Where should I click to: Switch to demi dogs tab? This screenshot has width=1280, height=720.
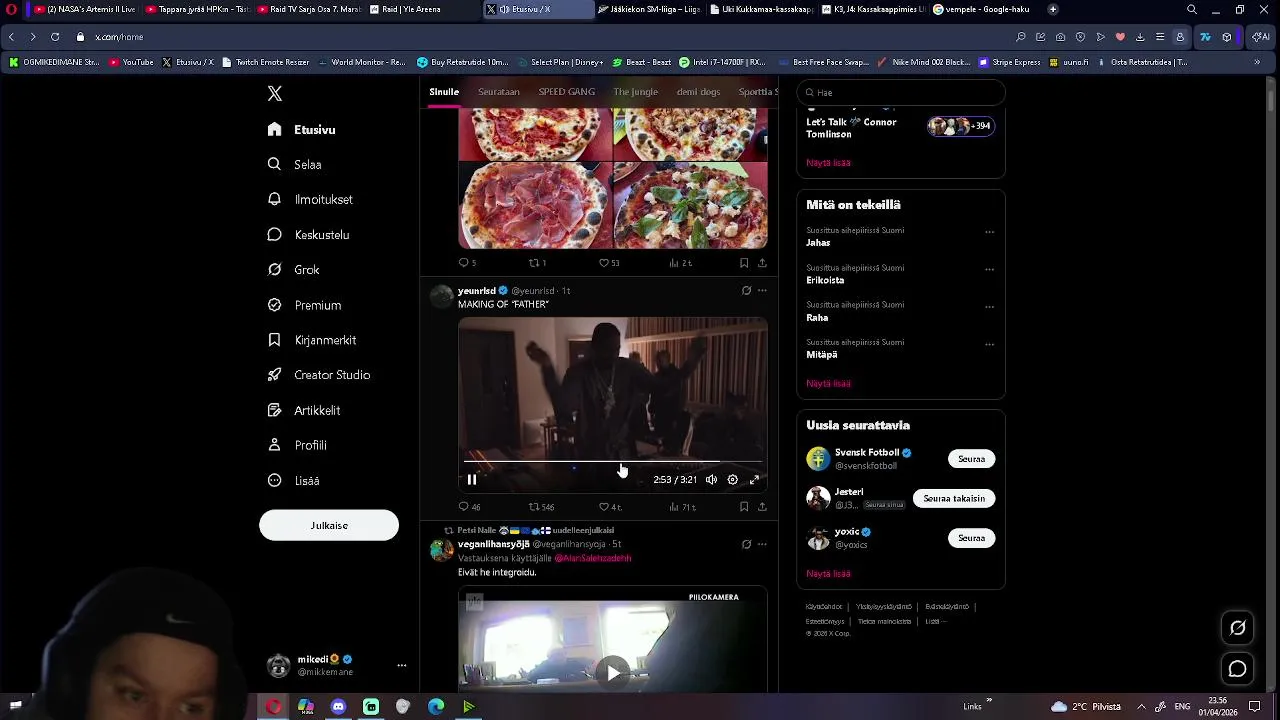(x=698, y=92)
